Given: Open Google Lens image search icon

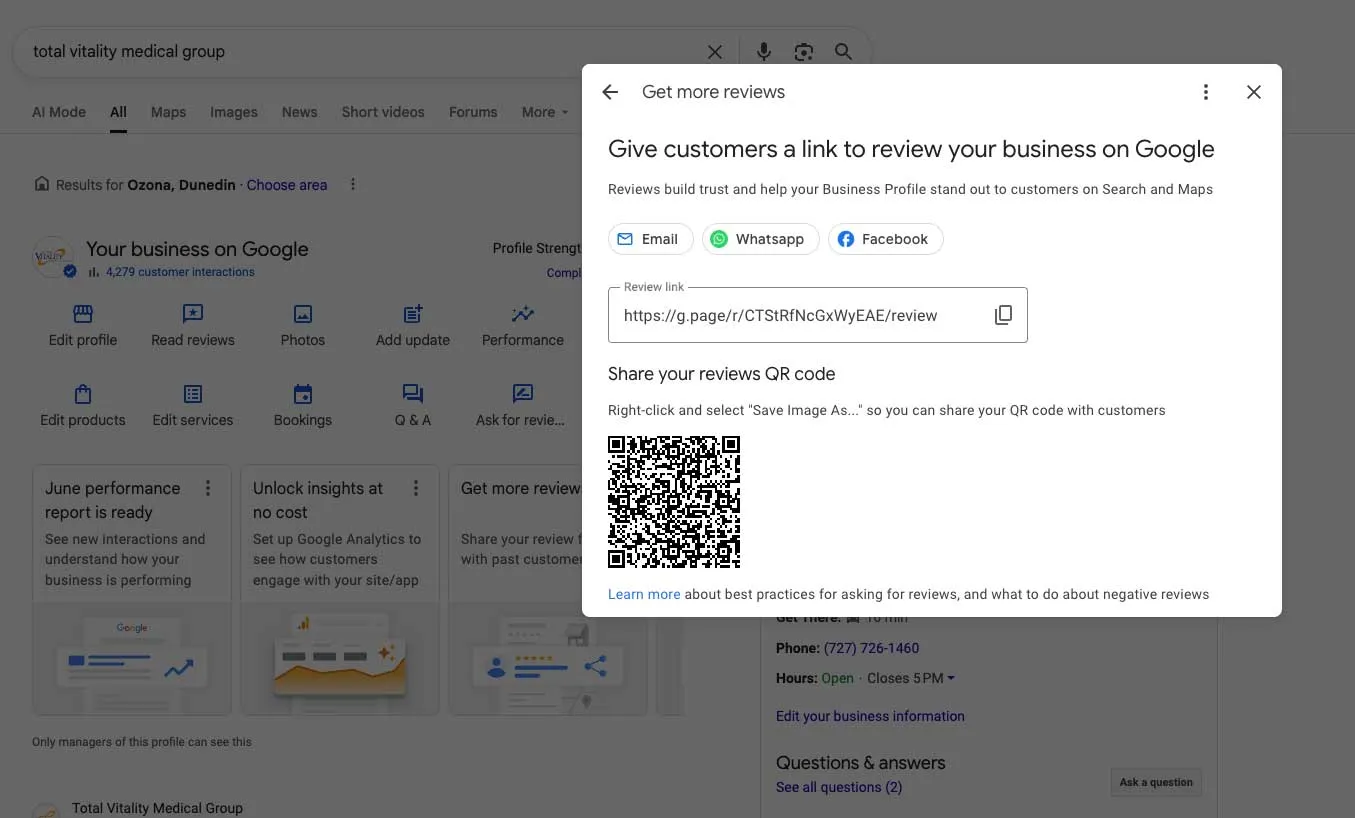Looking at the screenshot, I should coord(803,52).
